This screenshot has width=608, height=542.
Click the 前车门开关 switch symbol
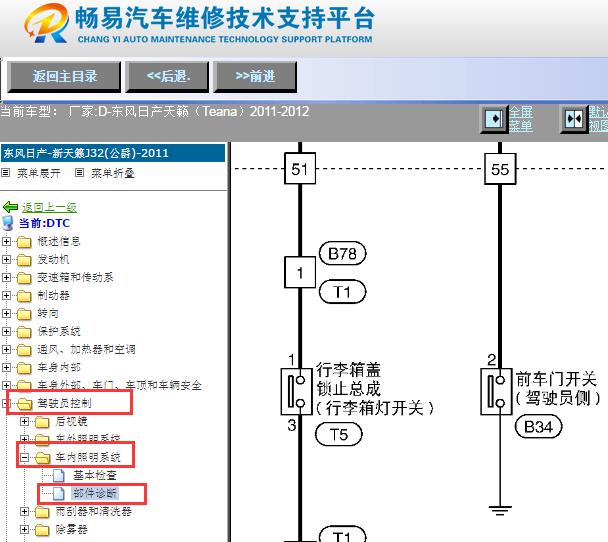[496, 392]
